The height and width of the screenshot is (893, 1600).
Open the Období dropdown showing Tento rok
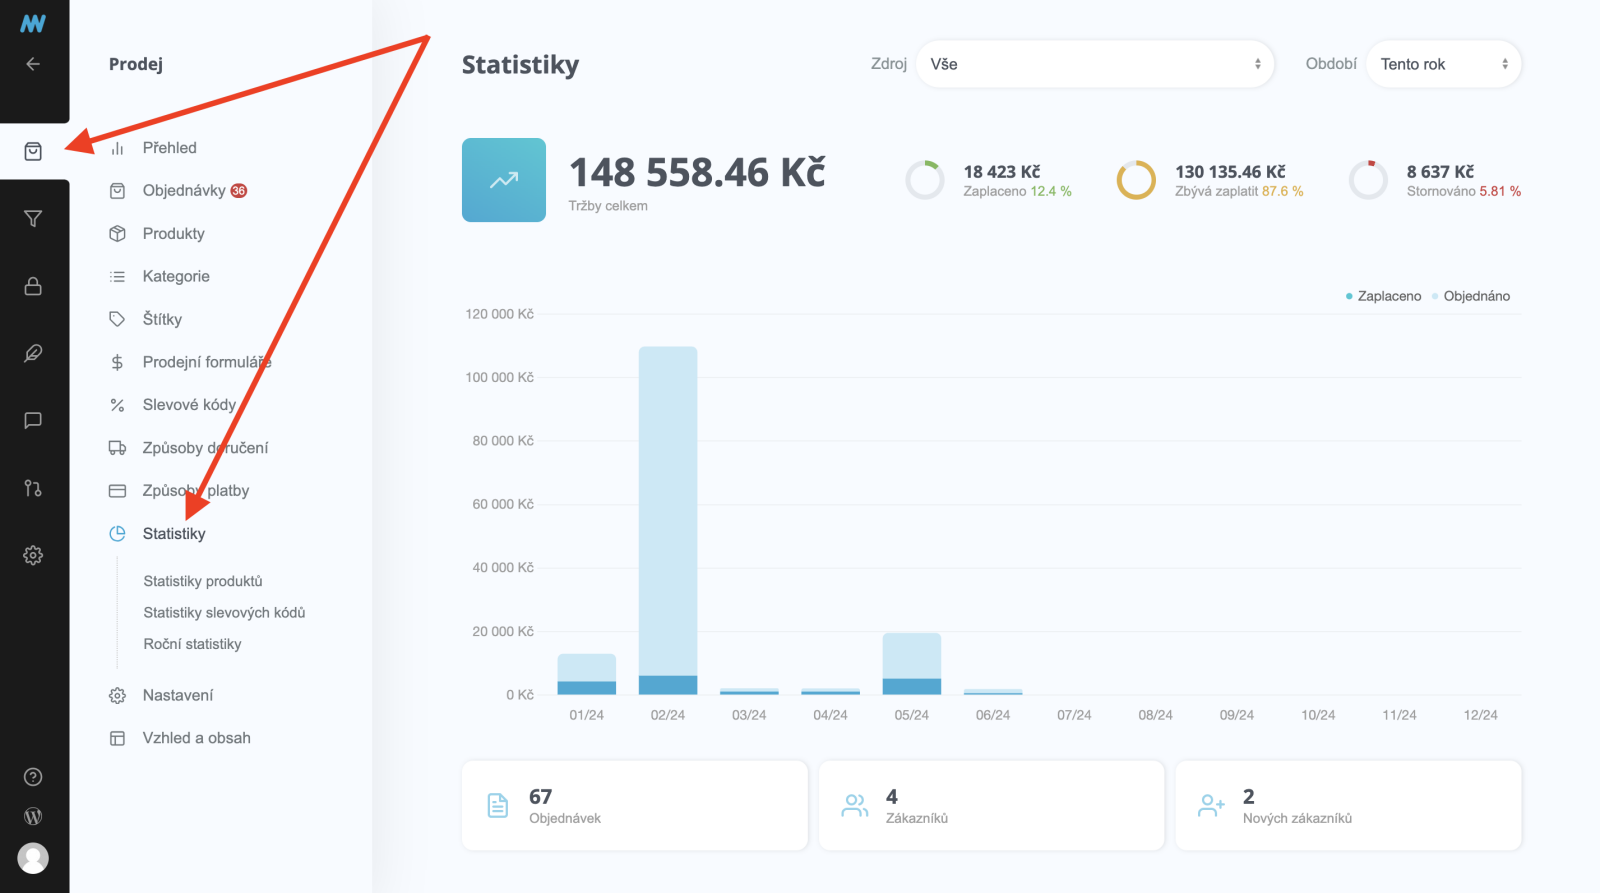(x=1443, y=64)
